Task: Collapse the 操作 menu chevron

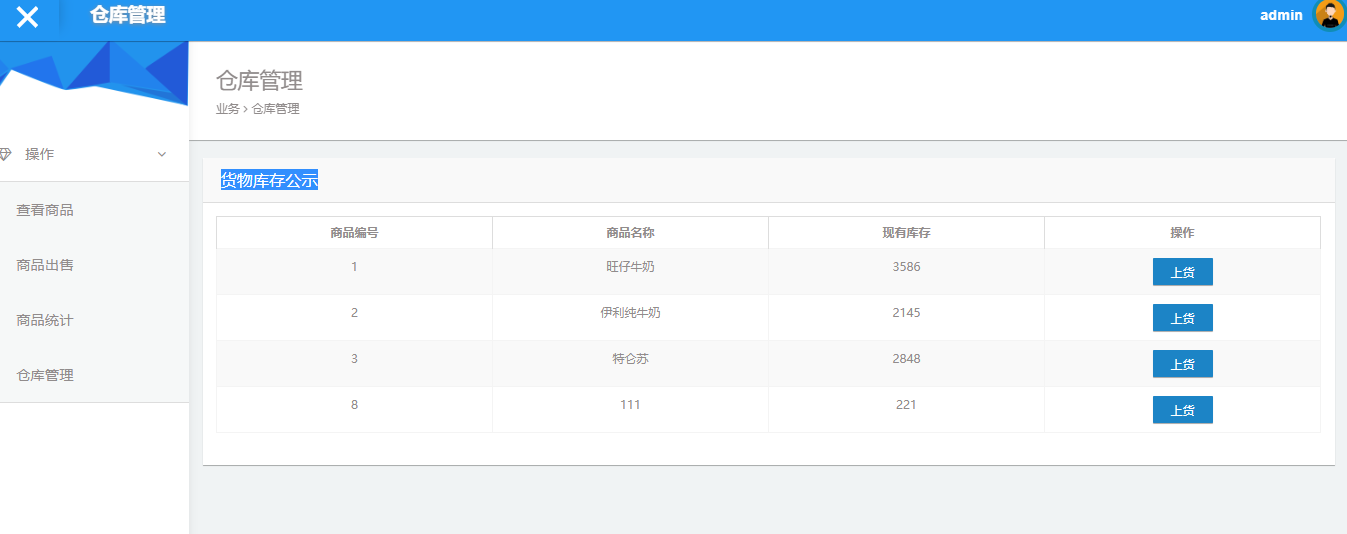Action: click(x=162, y=154)
